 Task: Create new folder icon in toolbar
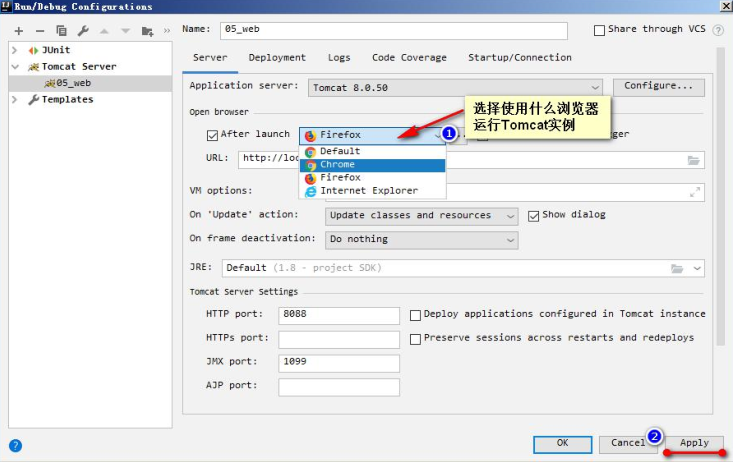147,31
